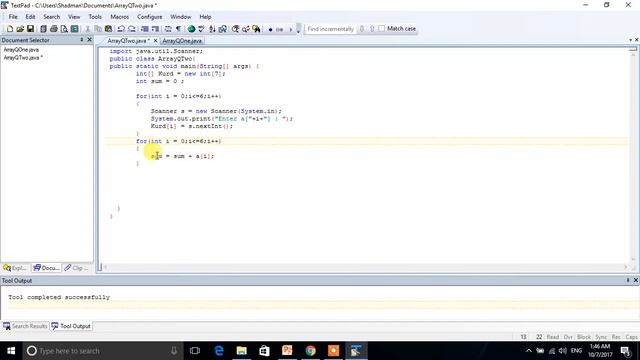640x360 pixels.
Task: Switch to the Explorer panel tab
Action: point(15,268)
